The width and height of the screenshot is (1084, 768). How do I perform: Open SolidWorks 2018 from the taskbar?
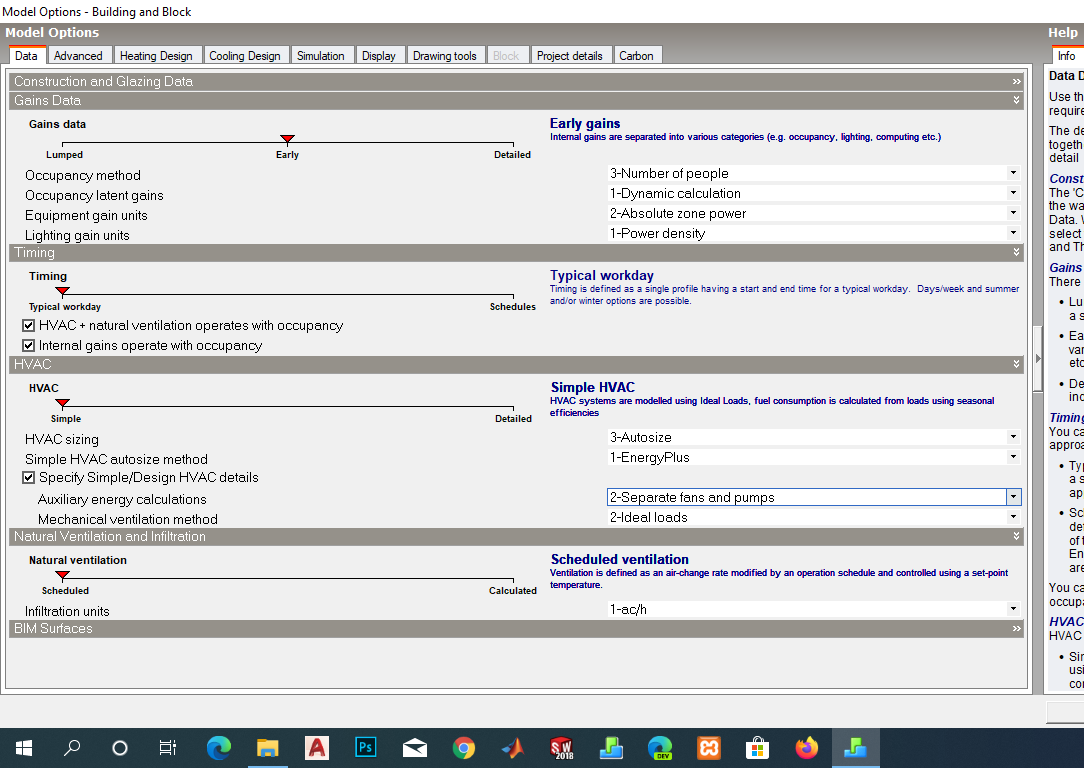tap(561, 748)
